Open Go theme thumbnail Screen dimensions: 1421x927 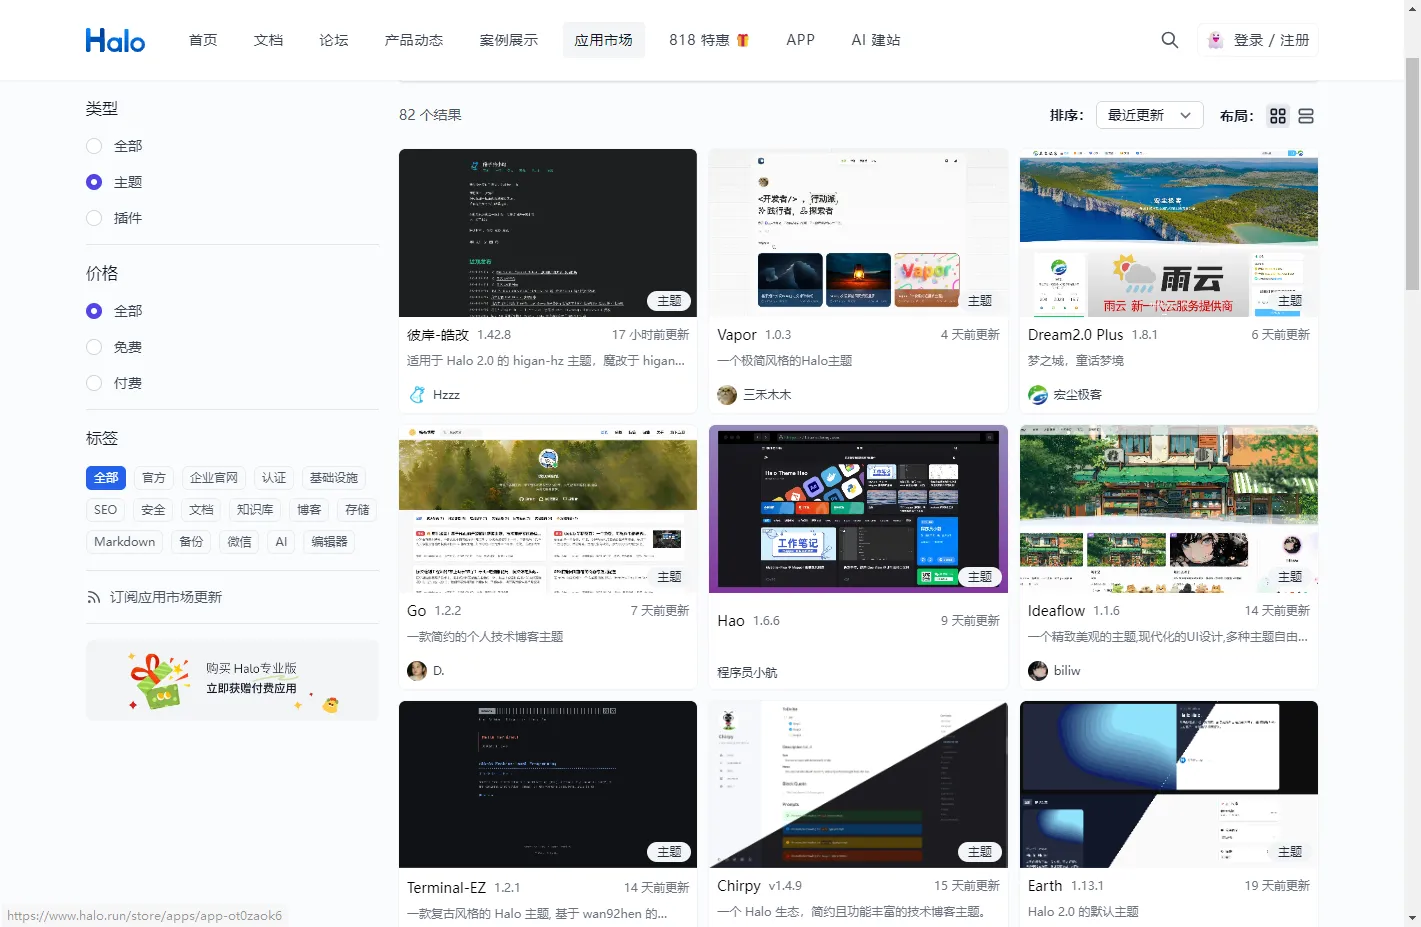[548, 509]
